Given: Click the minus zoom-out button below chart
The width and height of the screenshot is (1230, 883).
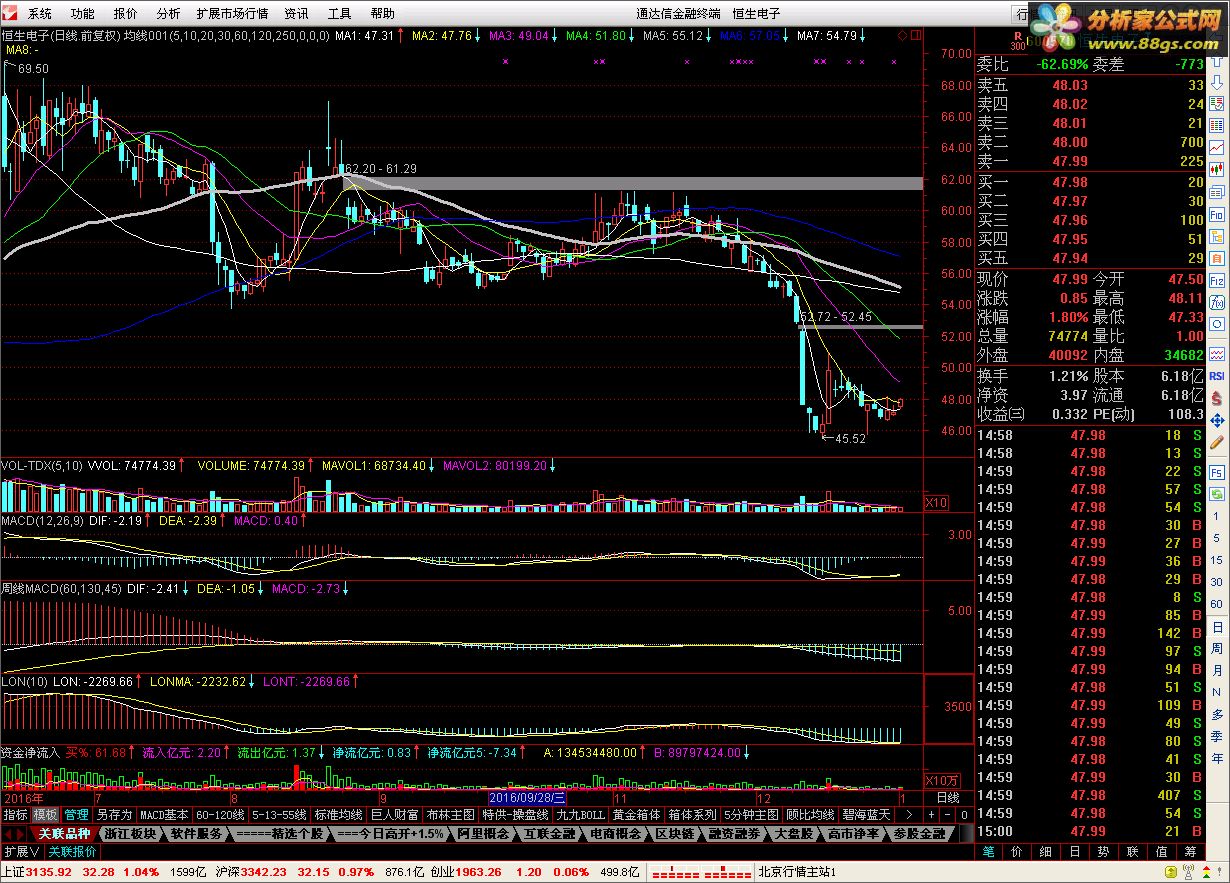Looking at the screenshot, I should coord(947,814).
